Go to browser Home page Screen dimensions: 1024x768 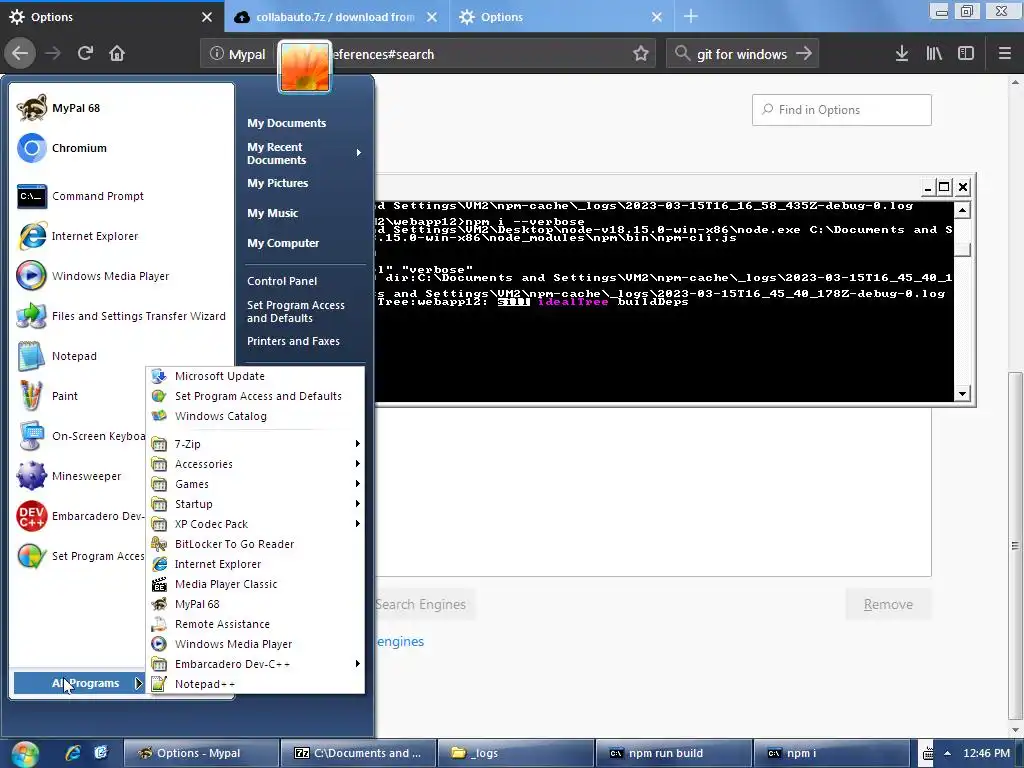pyautogui.click(x=117, y=54)
